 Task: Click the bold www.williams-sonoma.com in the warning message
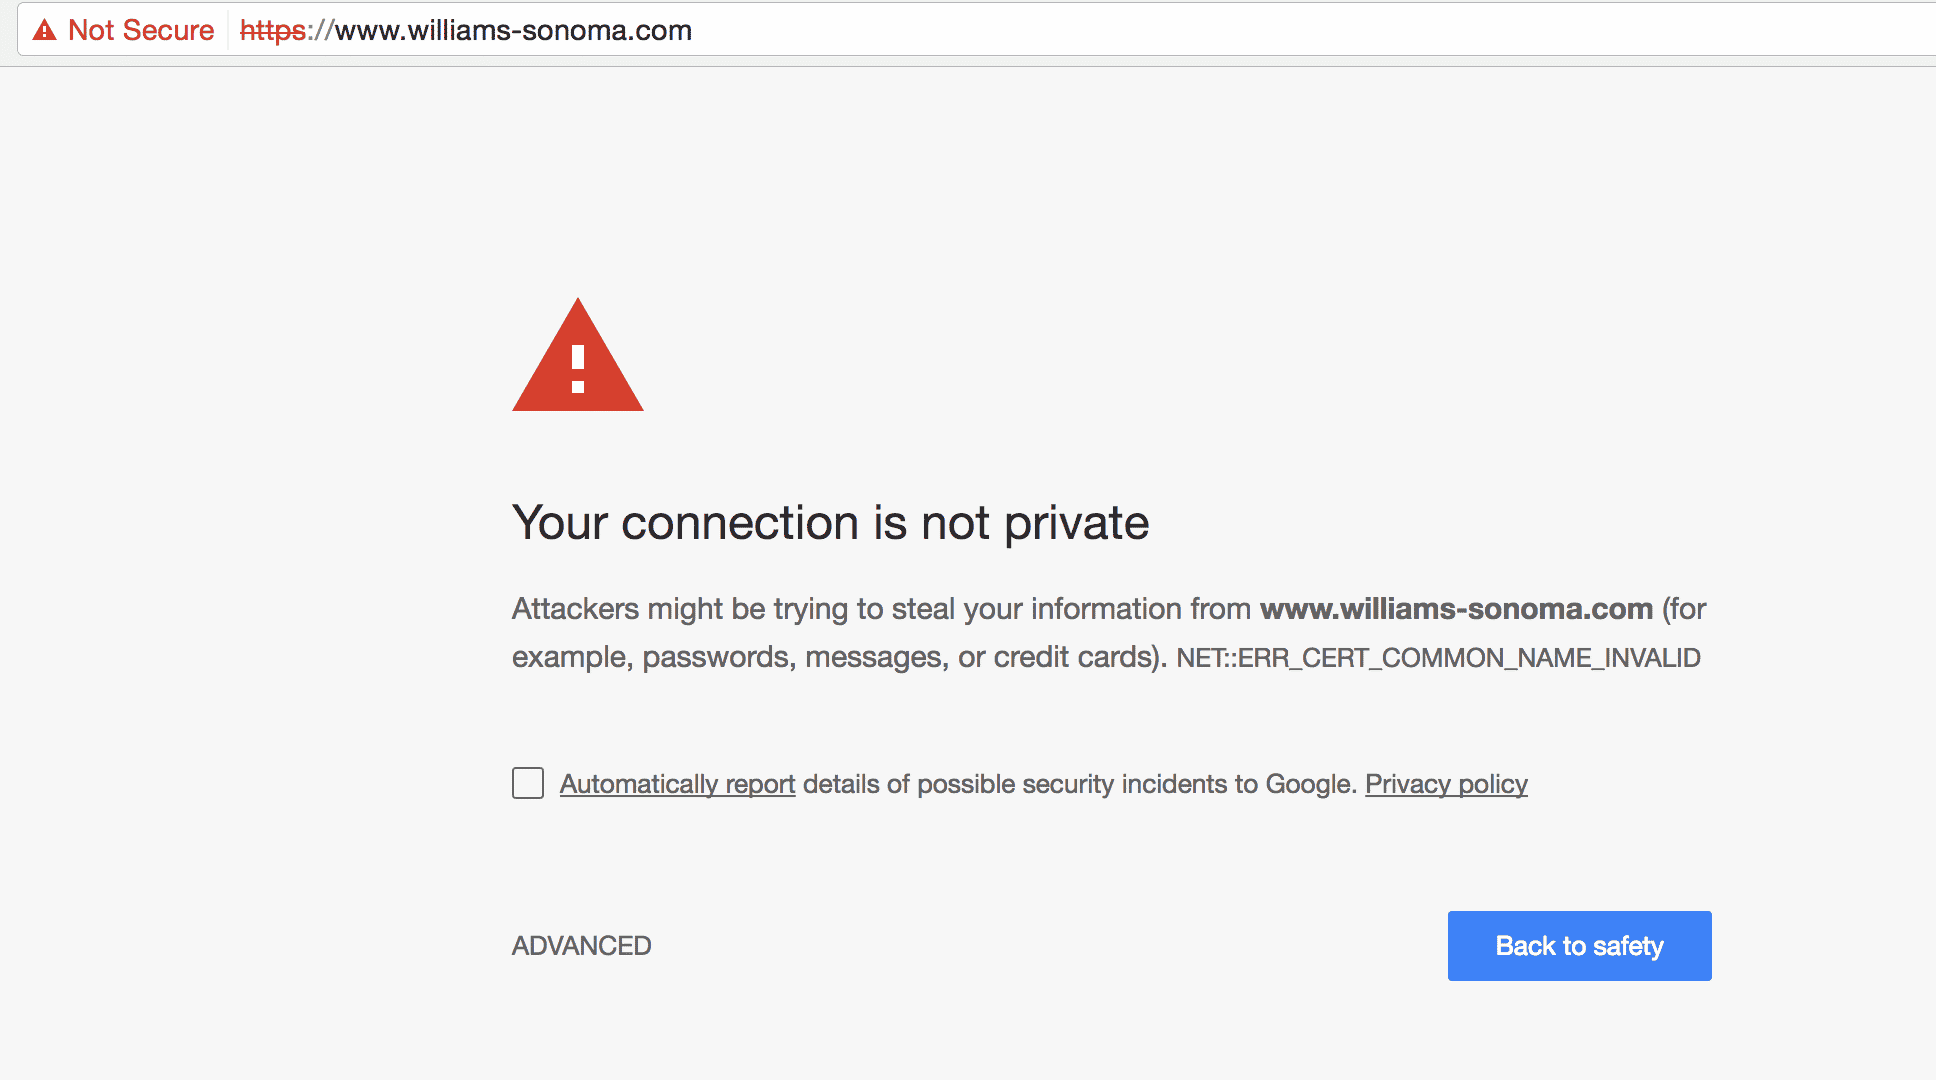click(x=1456, y=608)
